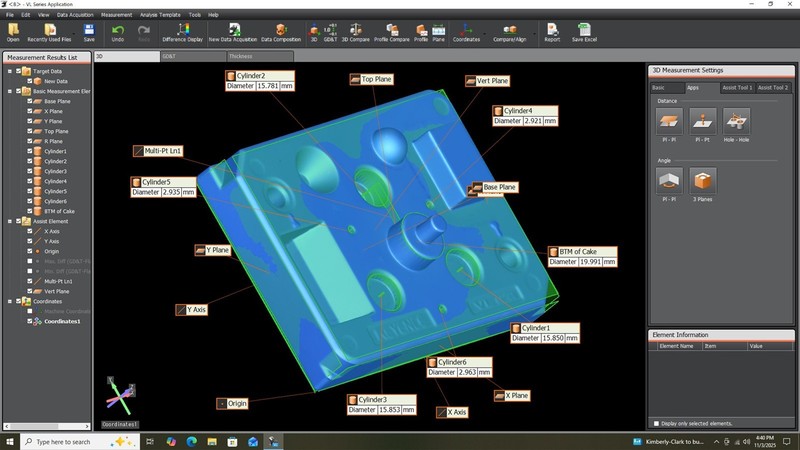
Task: Open Task View on the taskbar
Action: (x=150, y=441)
